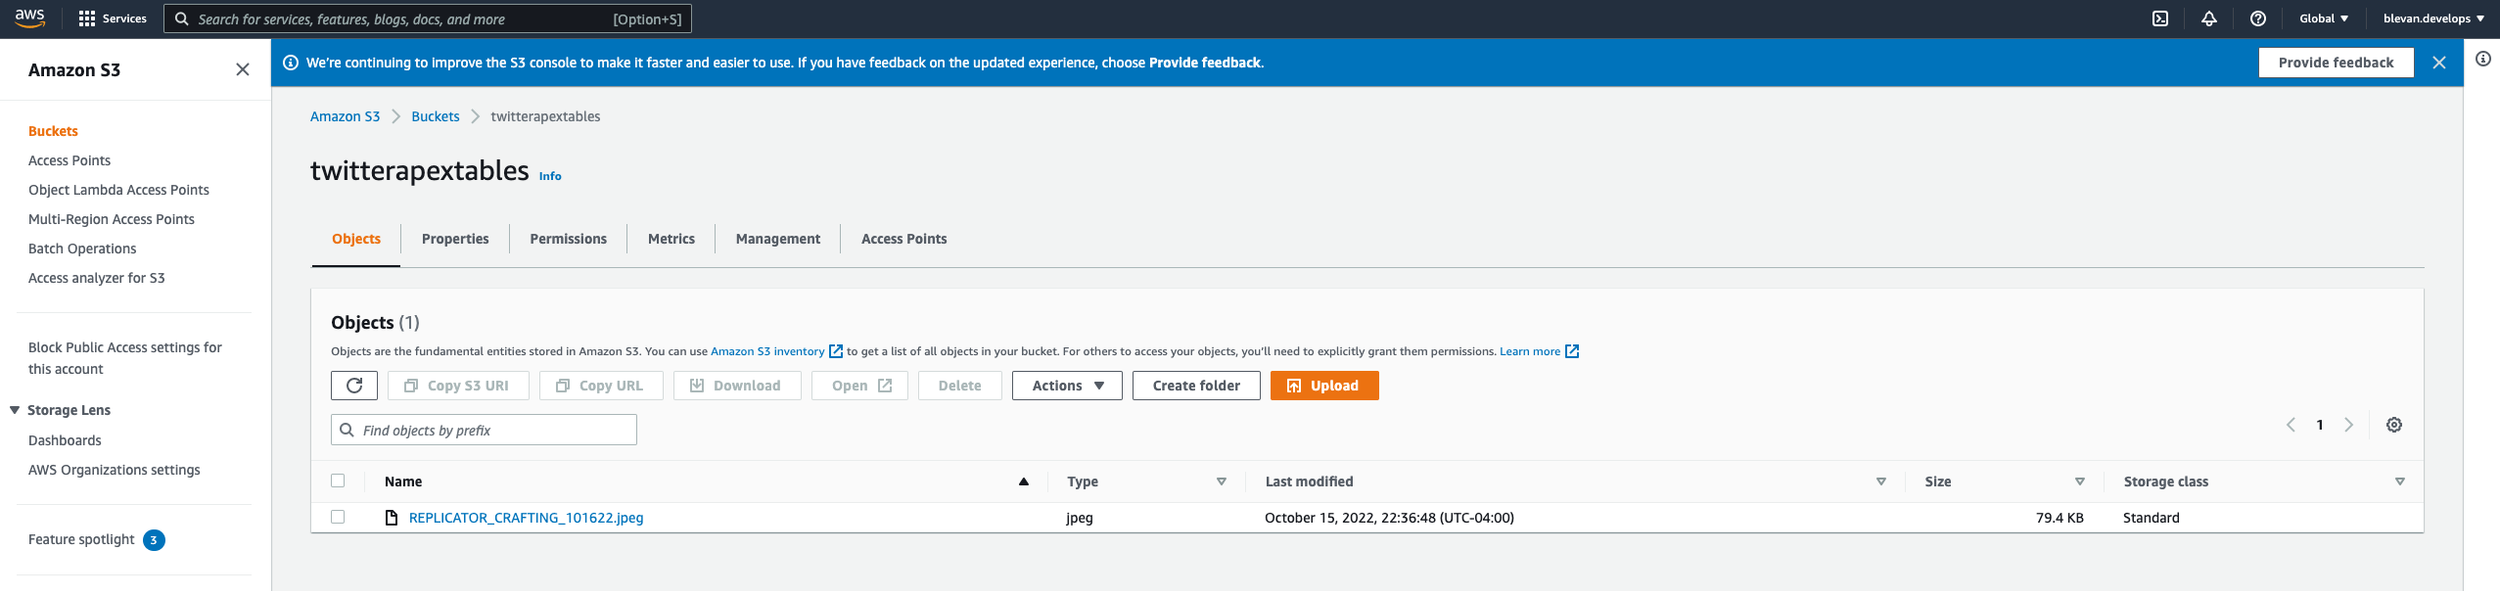Open AWS Organizations settings
The image size is (2500, 591).
114,470
